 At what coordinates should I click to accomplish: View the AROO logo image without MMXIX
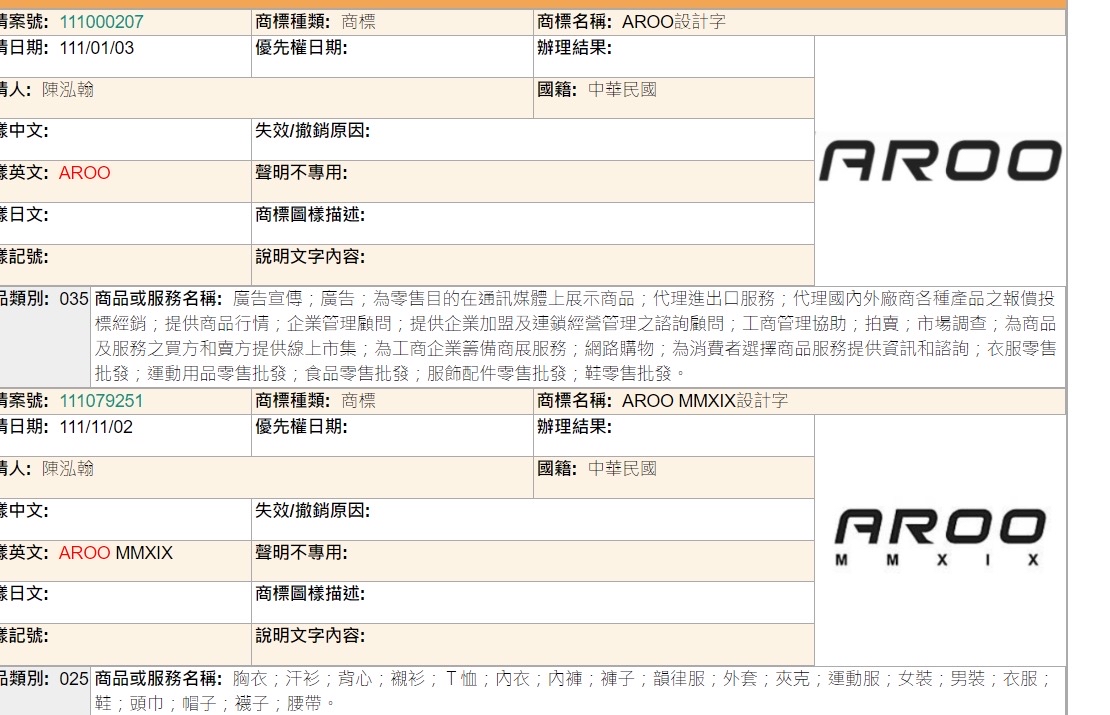pos(940,161)
